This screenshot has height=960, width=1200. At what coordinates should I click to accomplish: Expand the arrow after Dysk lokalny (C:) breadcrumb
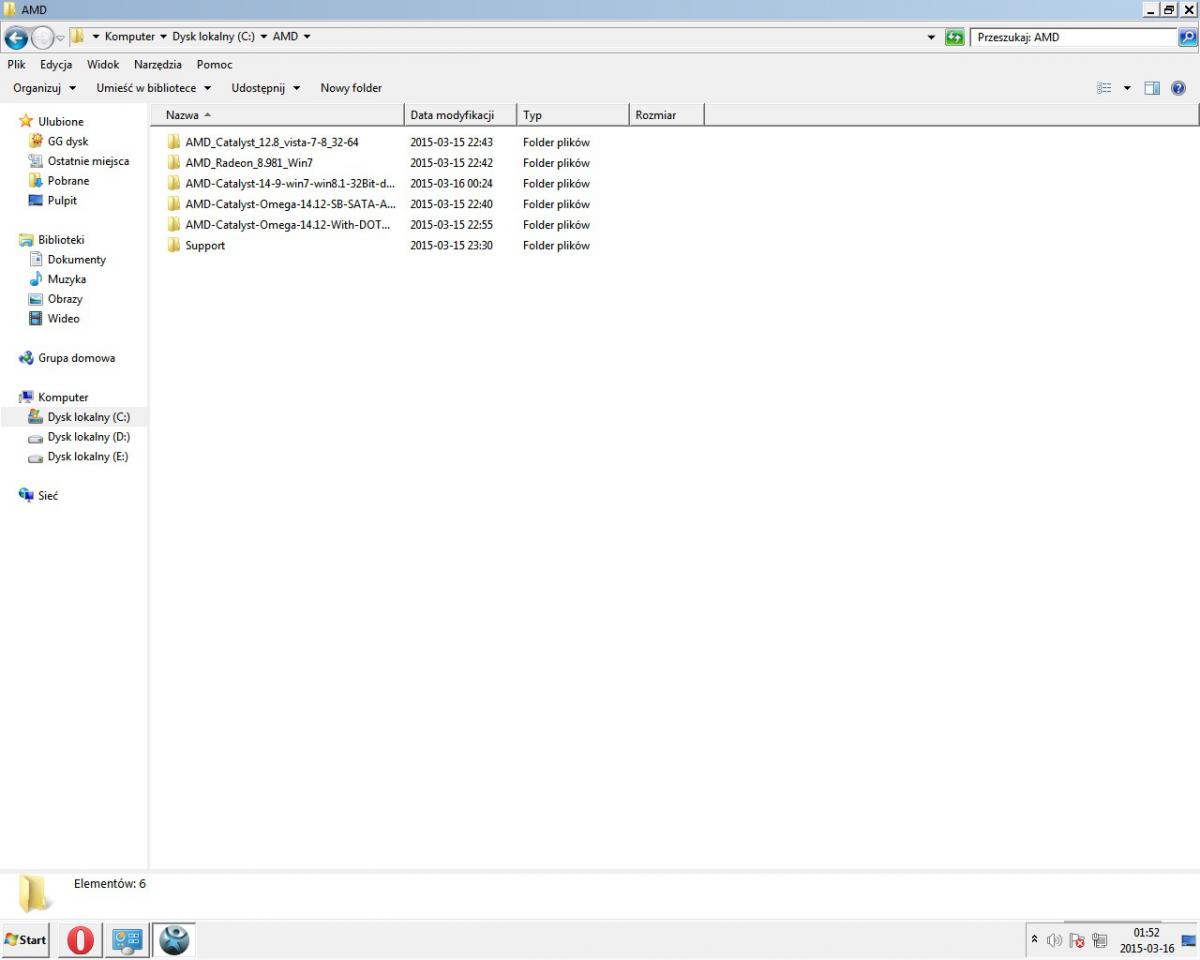coord(263,37)
